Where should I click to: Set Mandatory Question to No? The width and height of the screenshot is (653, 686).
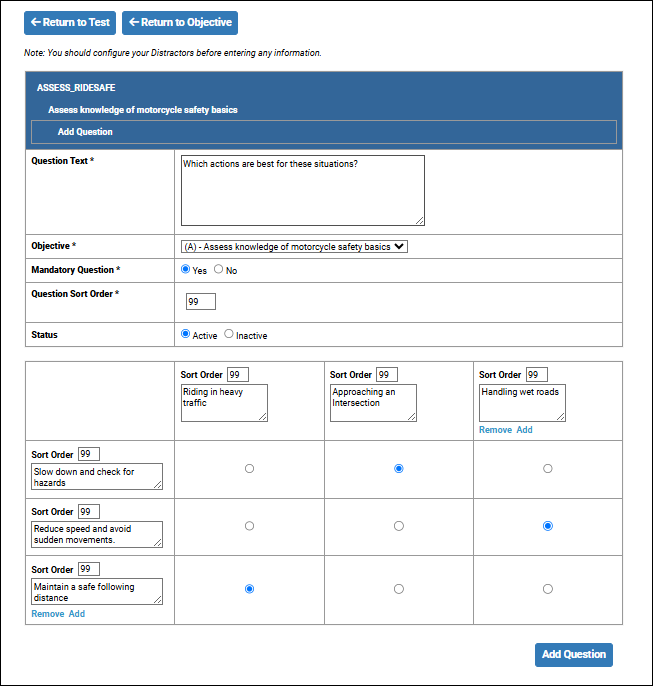[x=219, y=270]
